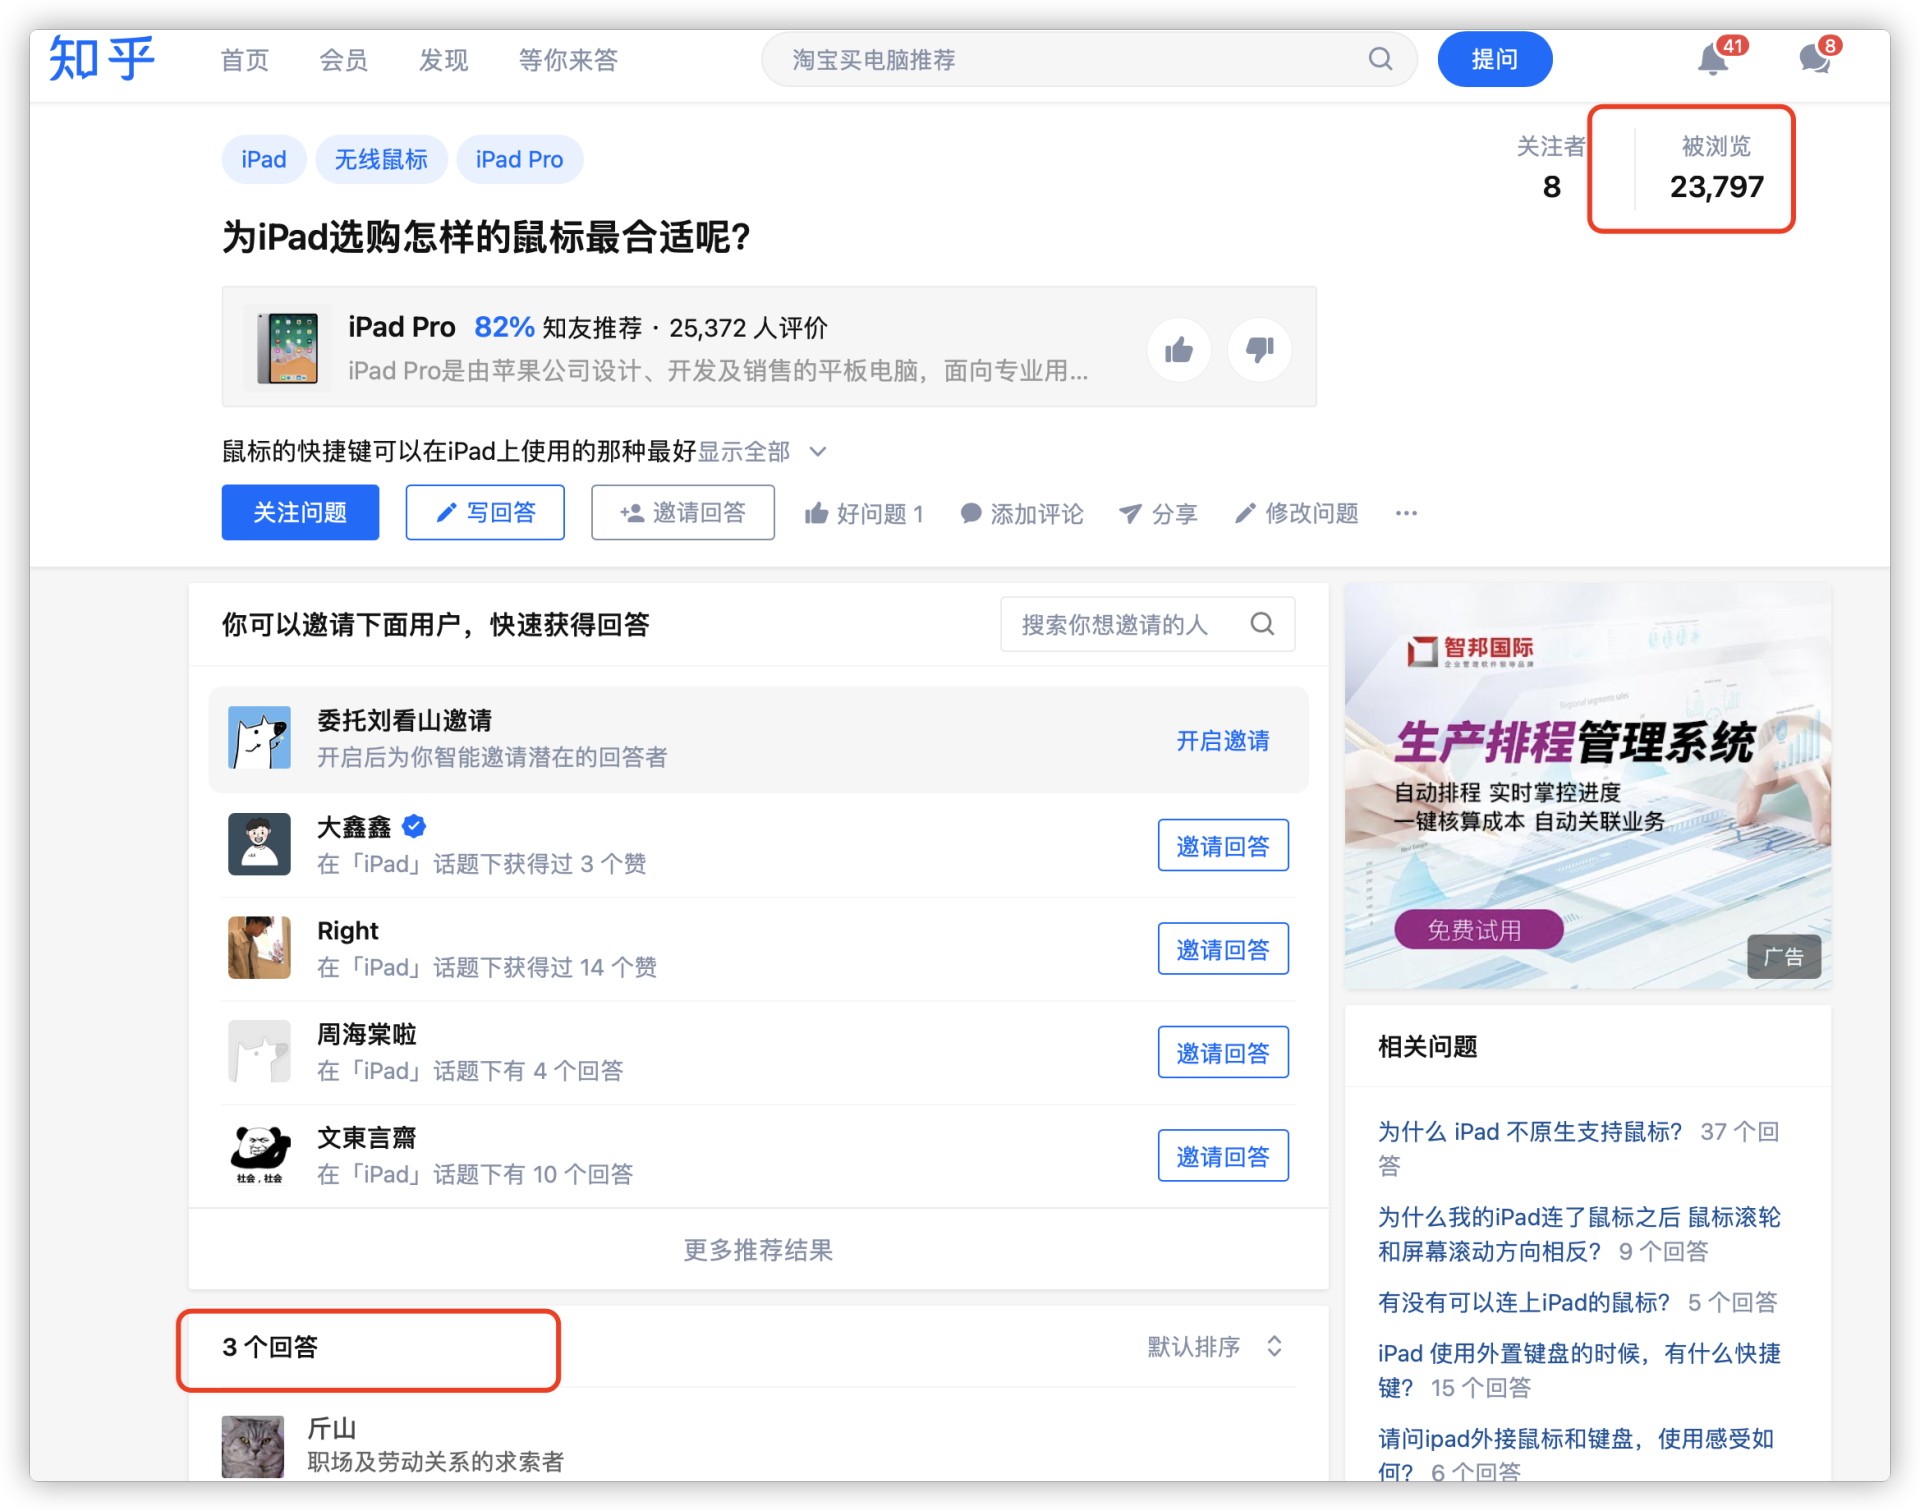Click user name 大鑫鑫
The image size is (1920, 1511).
point(354,827)
